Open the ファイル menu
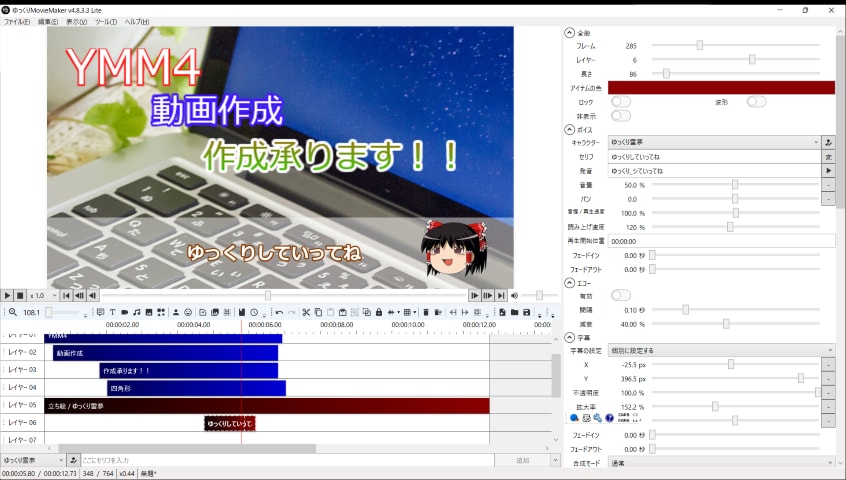The image size is (846, 480). (17, 22)
